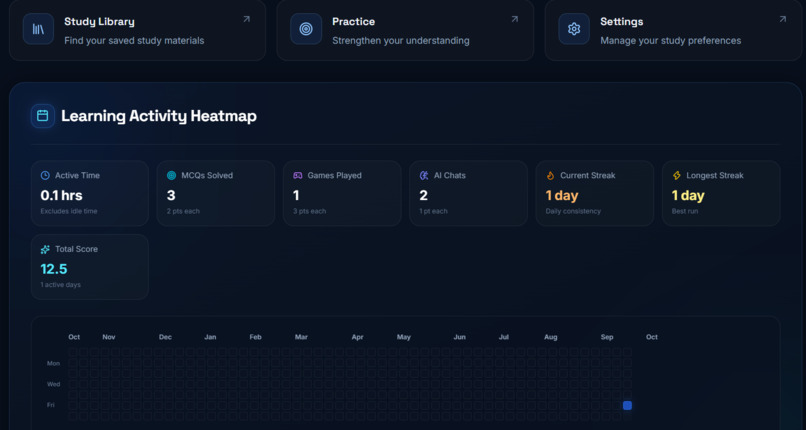The width and height of the screenshot is (806, 430).
Task: Click the MCQs Solved teal circle icon
Action: tap(172, 176)
